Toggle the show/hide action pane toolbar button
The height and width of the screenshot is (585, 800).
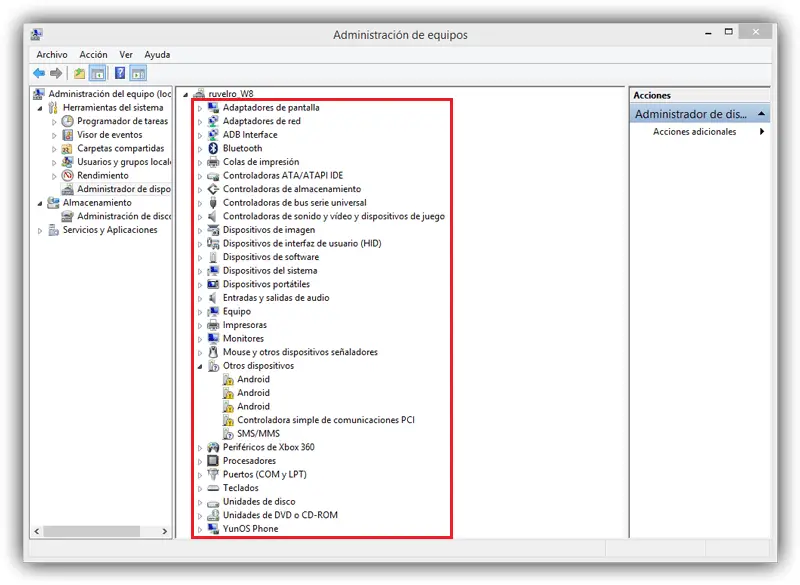click(x=138, y=73)
